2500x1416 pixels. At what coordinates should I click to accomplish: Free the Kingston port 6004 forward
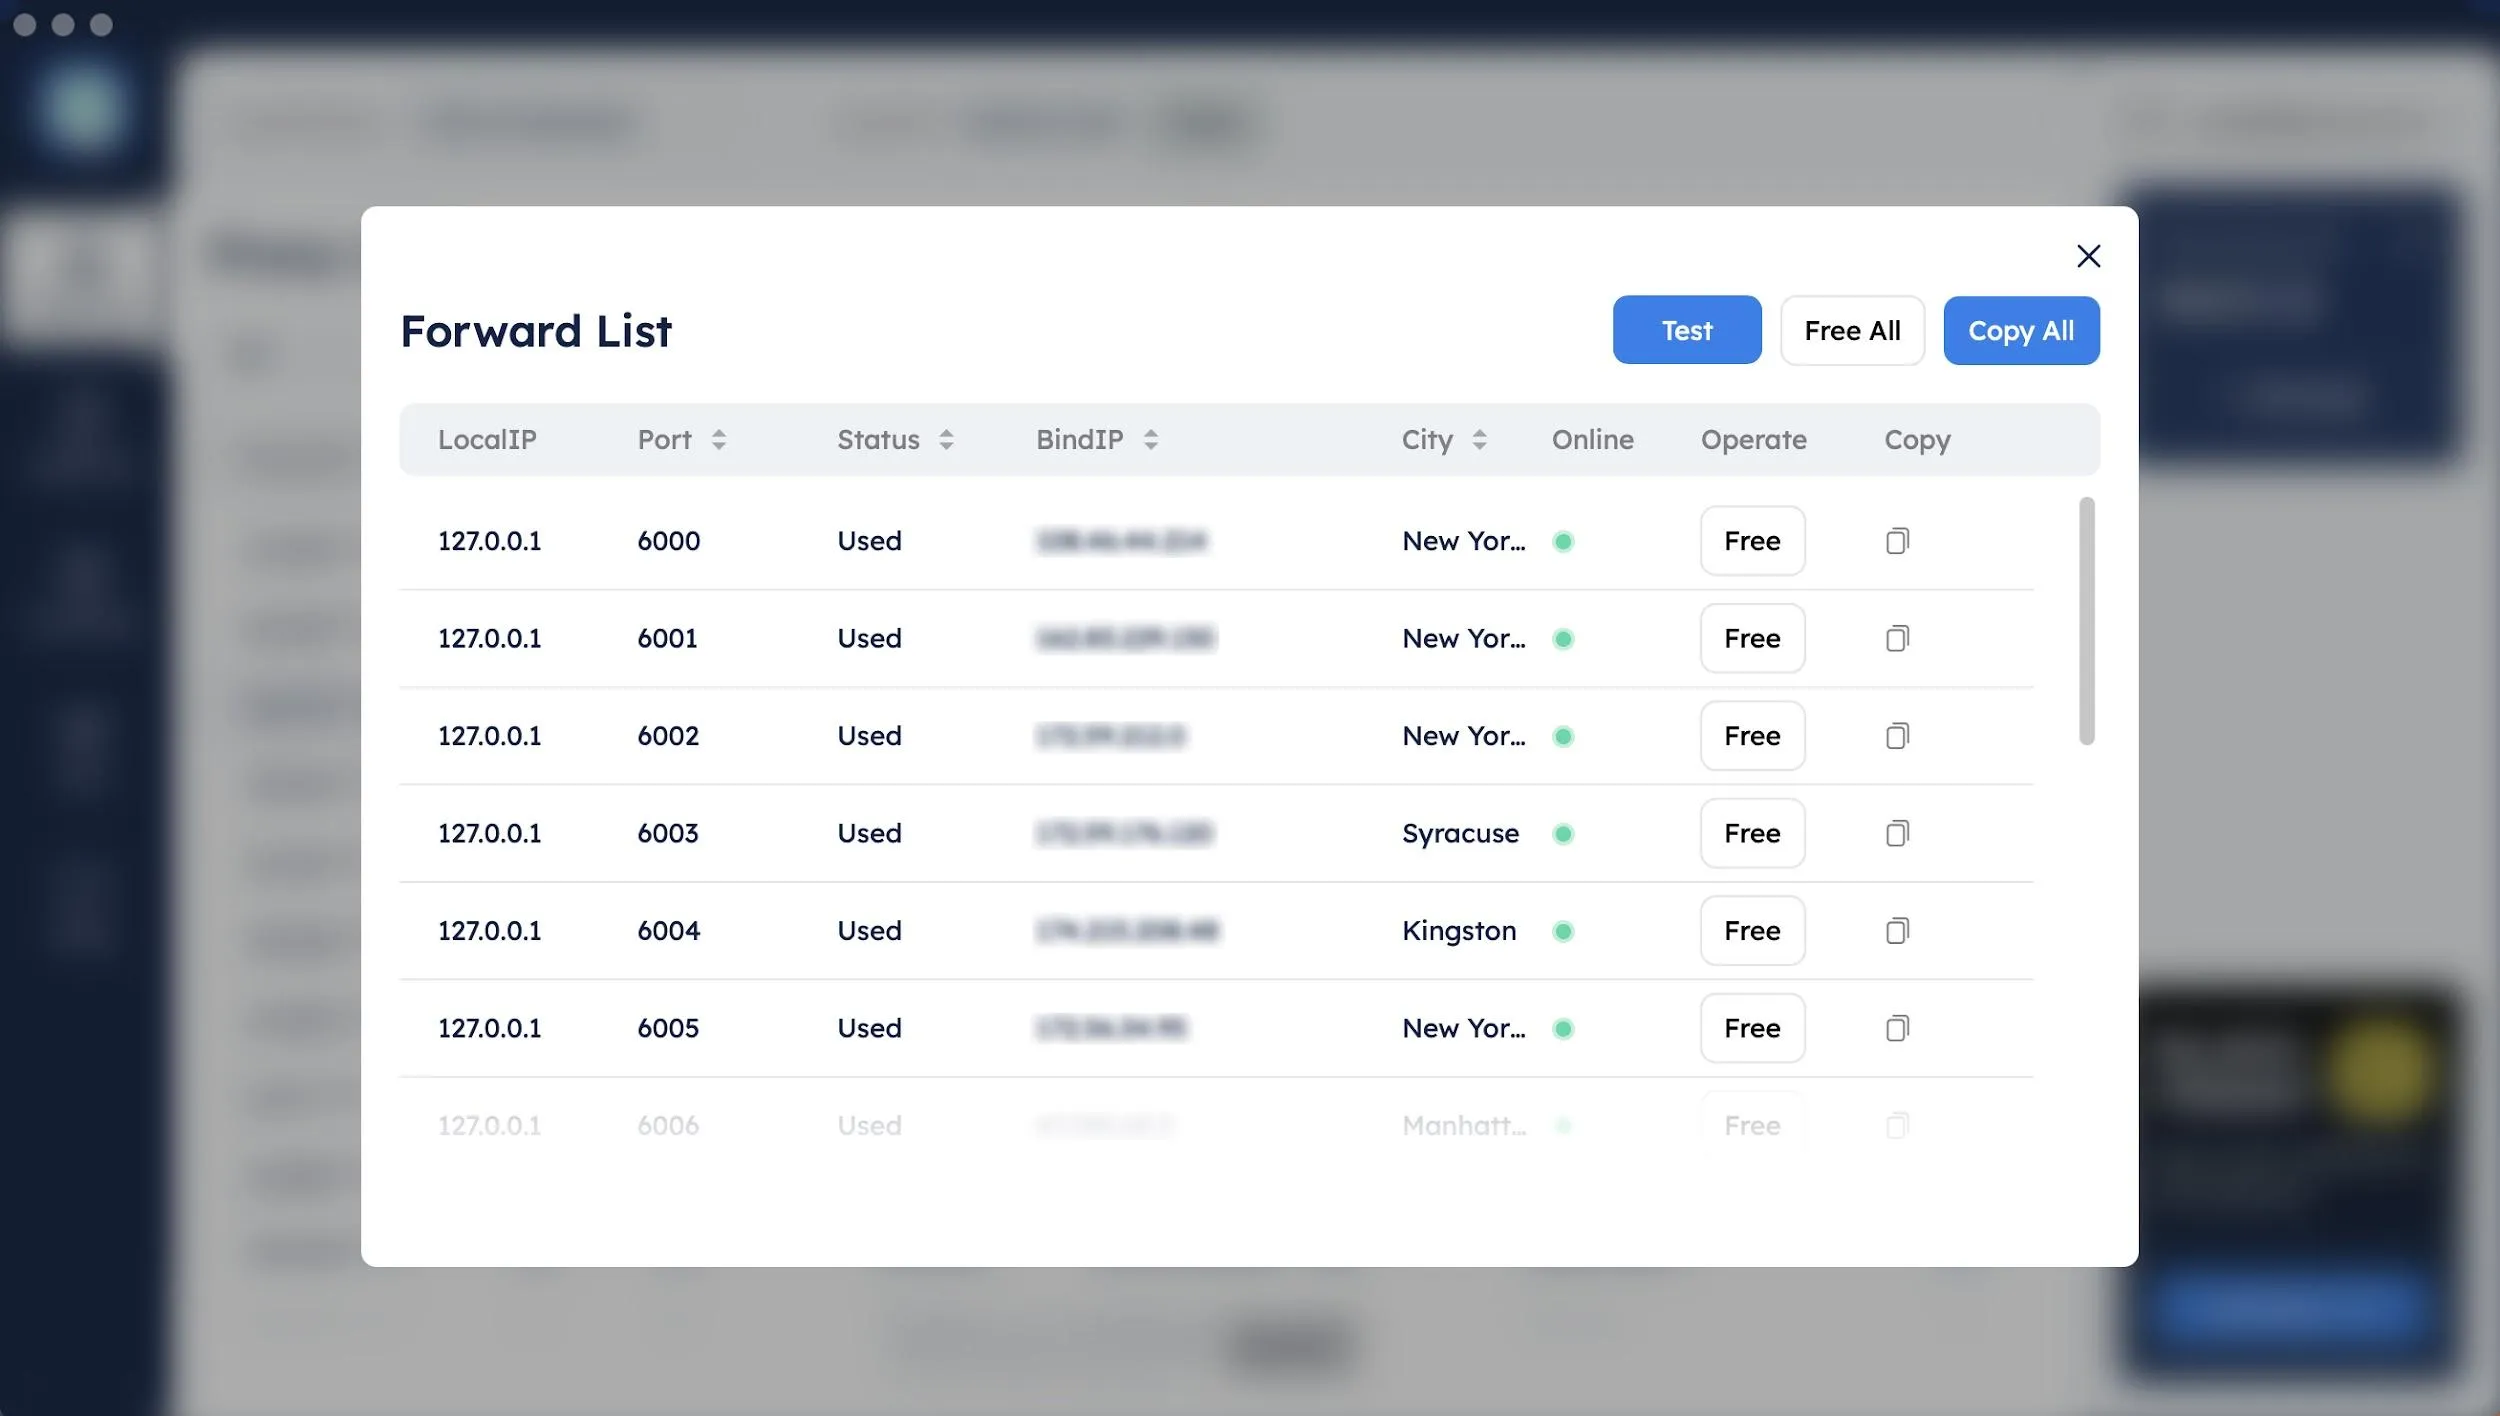[x=1752, y=931]
